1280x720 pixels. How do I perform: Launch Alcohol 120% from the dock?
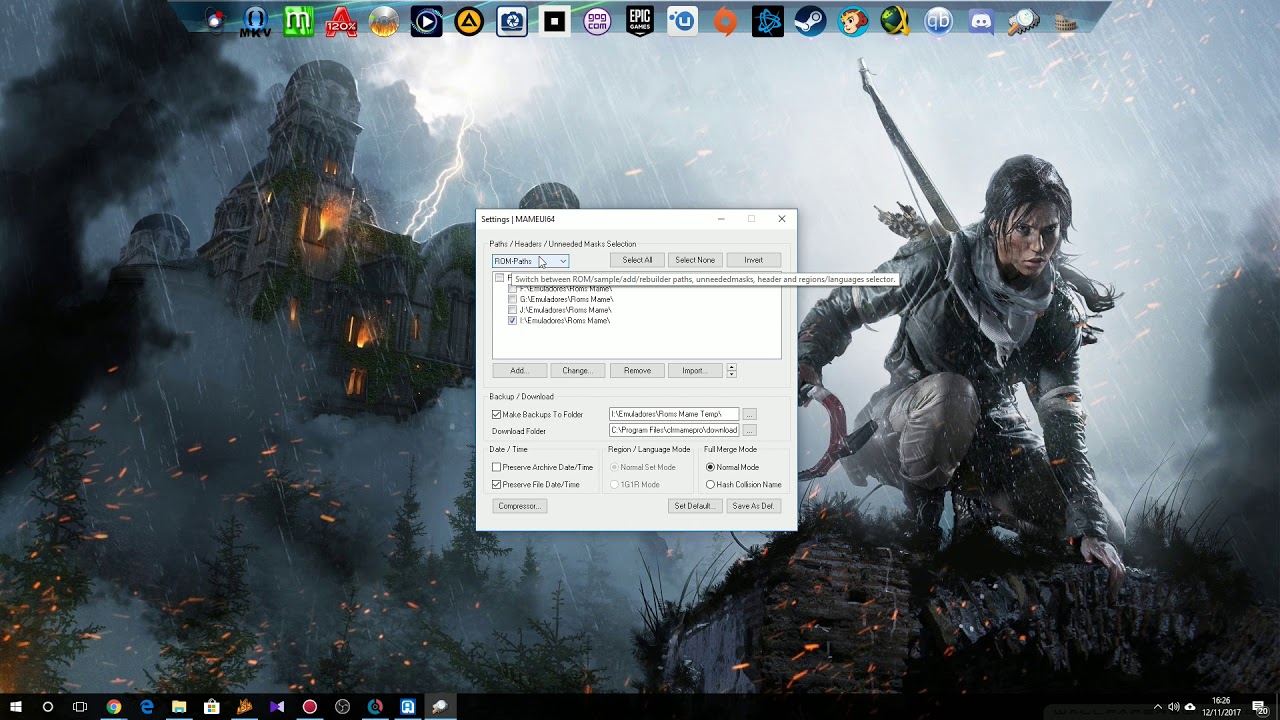tap(341, 21)
